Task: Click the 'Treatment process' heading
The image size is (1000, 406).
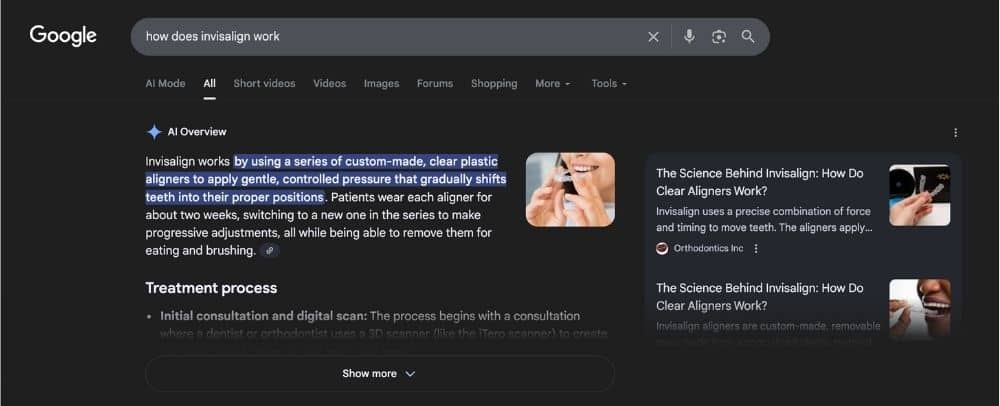Action: [211, 288]
